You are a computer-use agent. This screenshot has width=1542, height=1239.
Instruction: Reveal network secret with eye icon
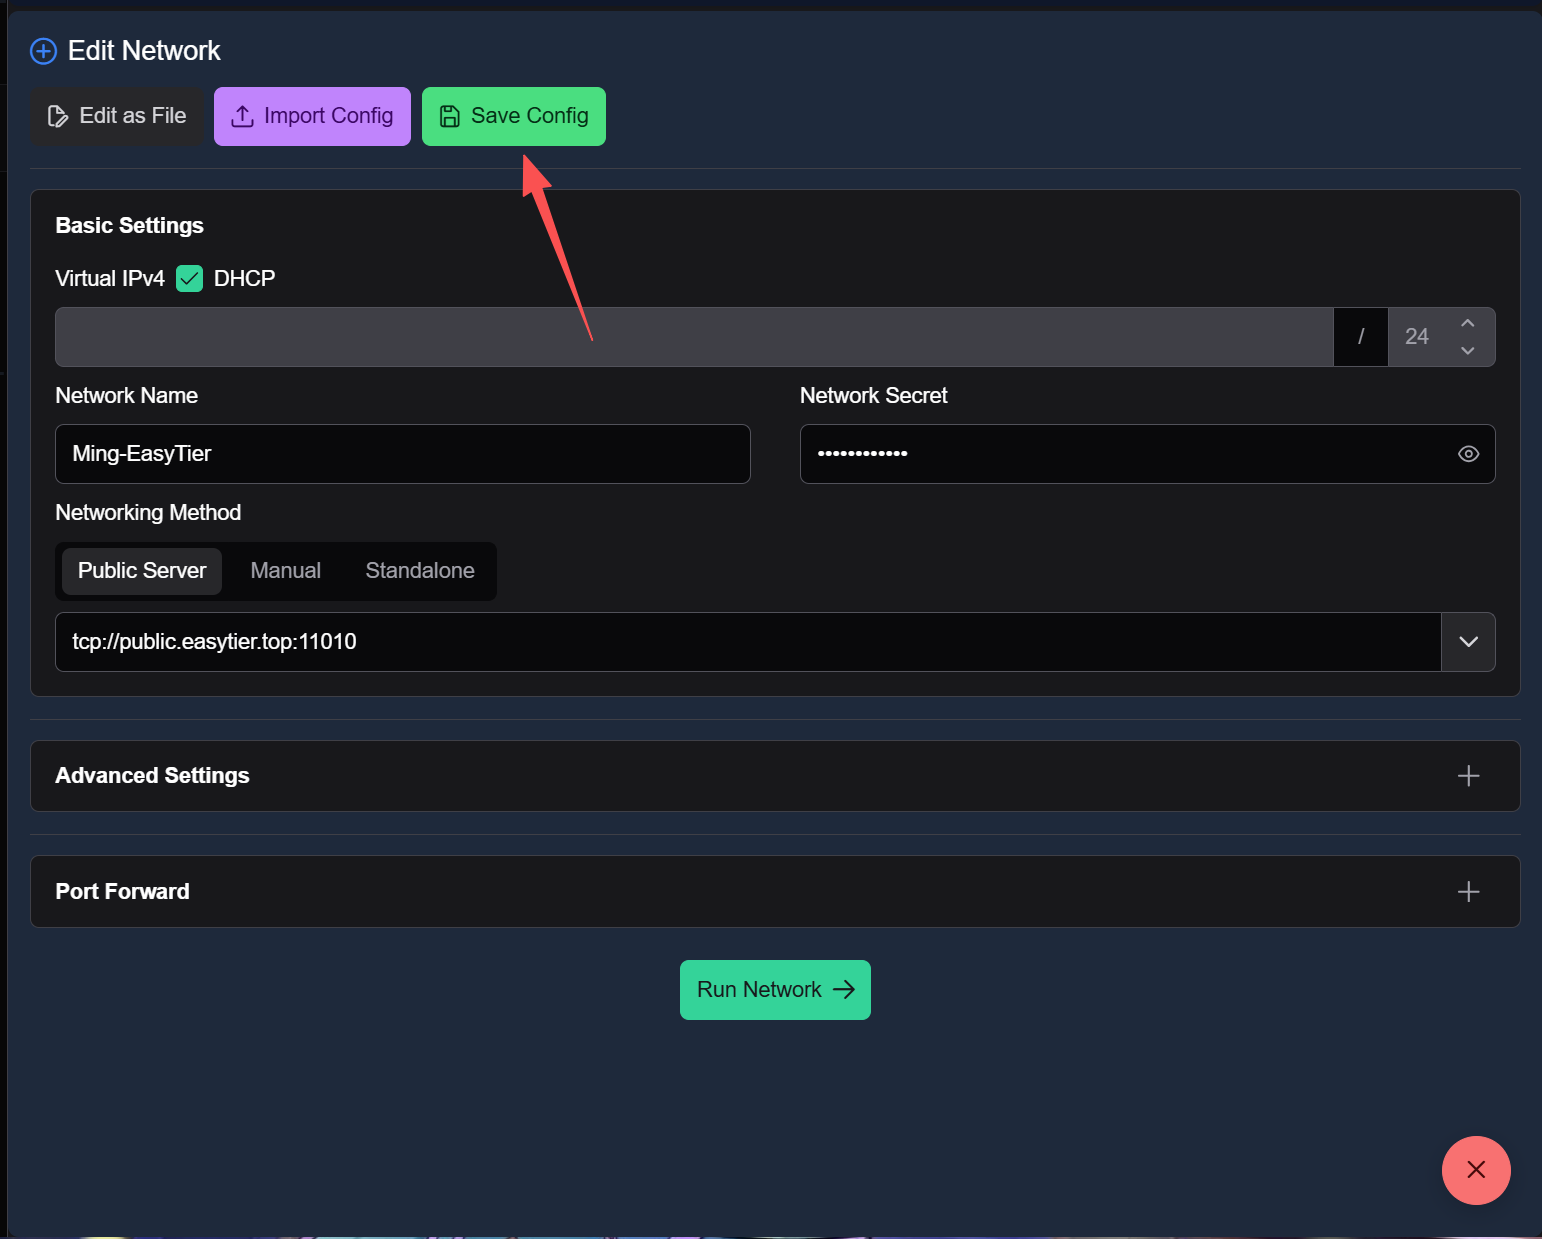click(1468, 454)
